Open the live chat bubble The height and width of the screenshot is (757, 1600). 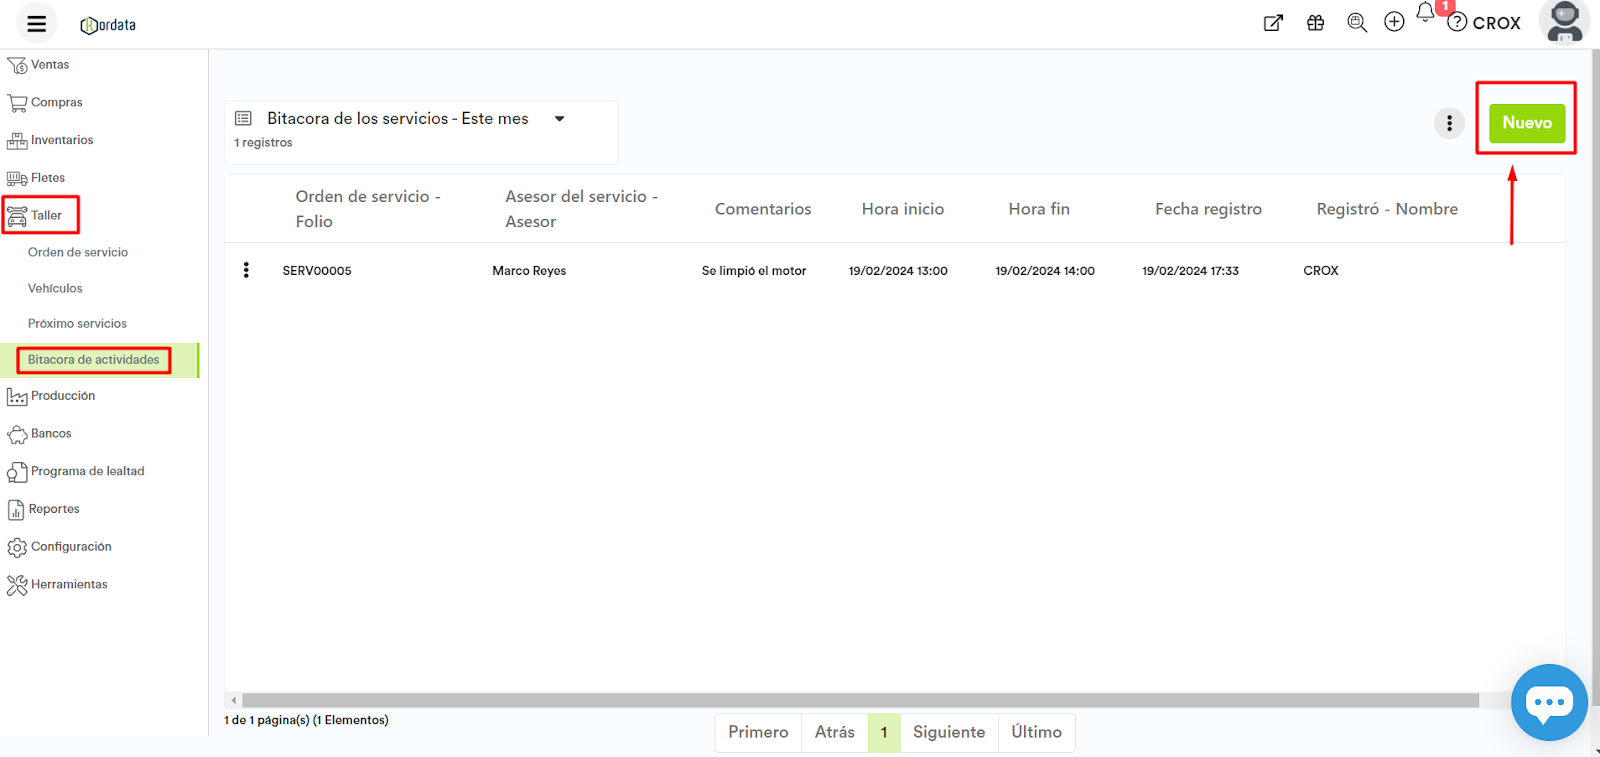pos(1548,702)
